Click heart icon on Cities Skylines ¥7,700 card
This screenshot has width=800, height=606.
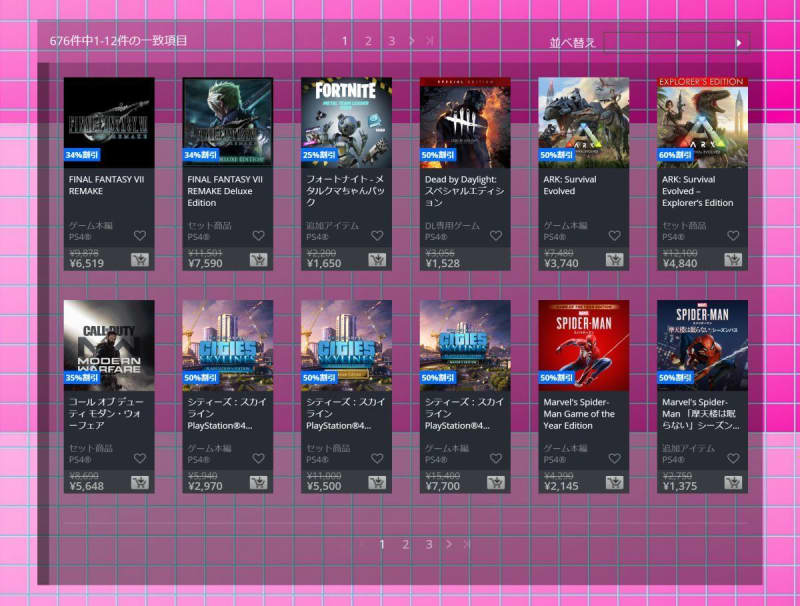[496, 458]
